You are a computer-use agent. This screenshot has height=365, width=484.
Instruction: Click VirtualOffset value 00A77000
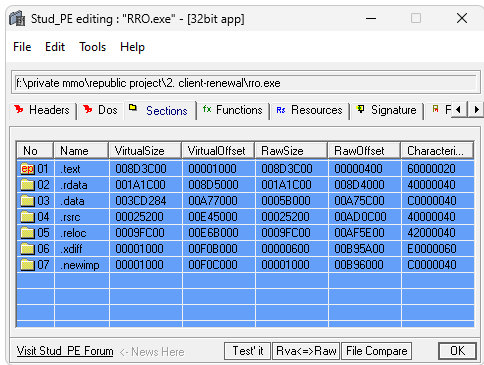pos(213,201)
